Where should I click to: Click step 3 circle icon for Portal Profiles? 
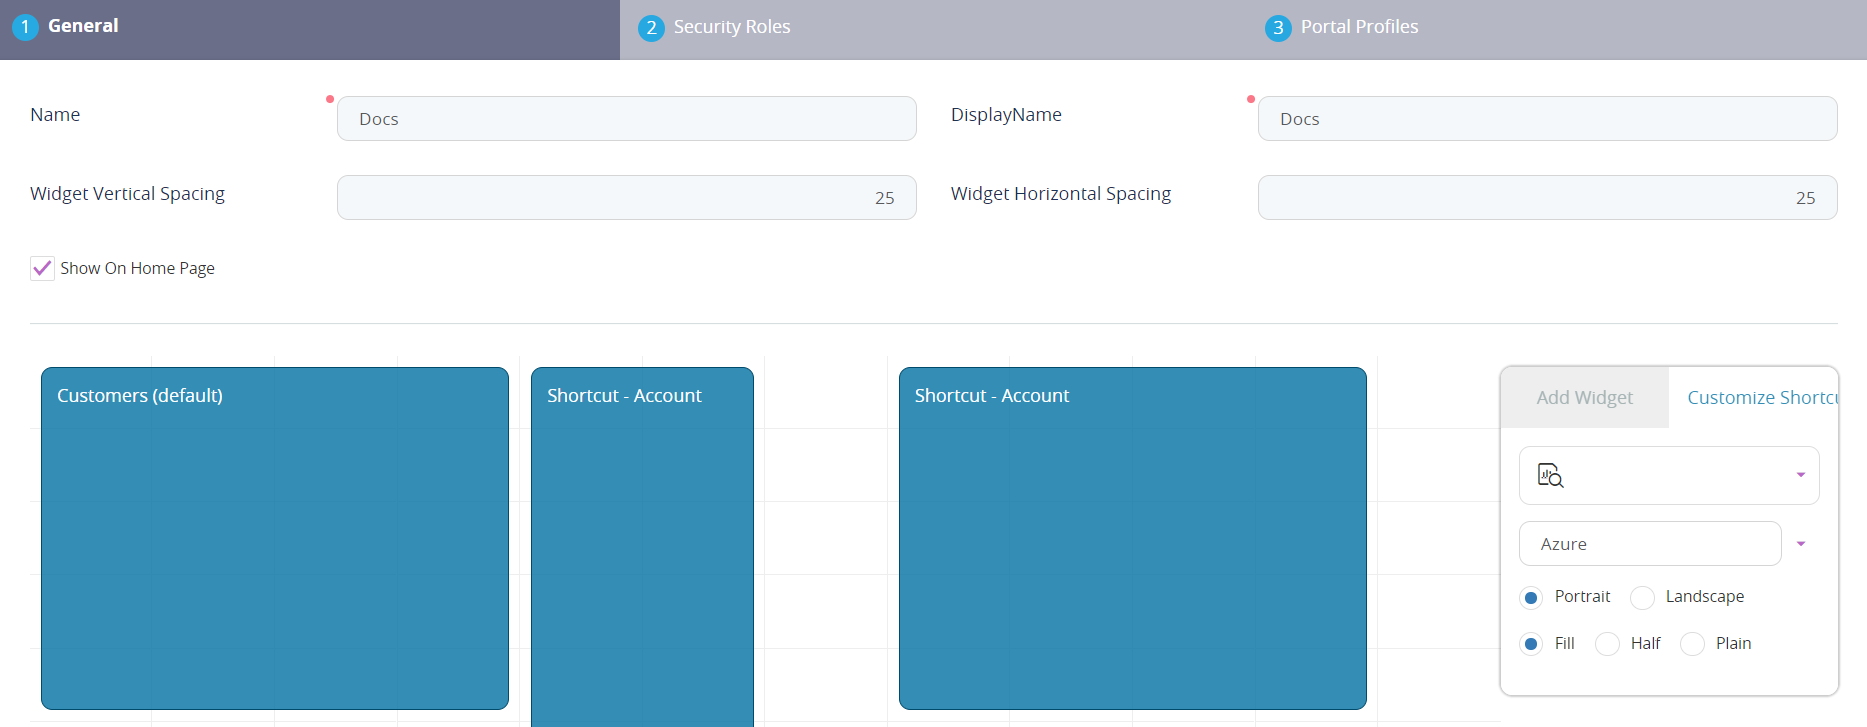click(x=1278, y=28)
